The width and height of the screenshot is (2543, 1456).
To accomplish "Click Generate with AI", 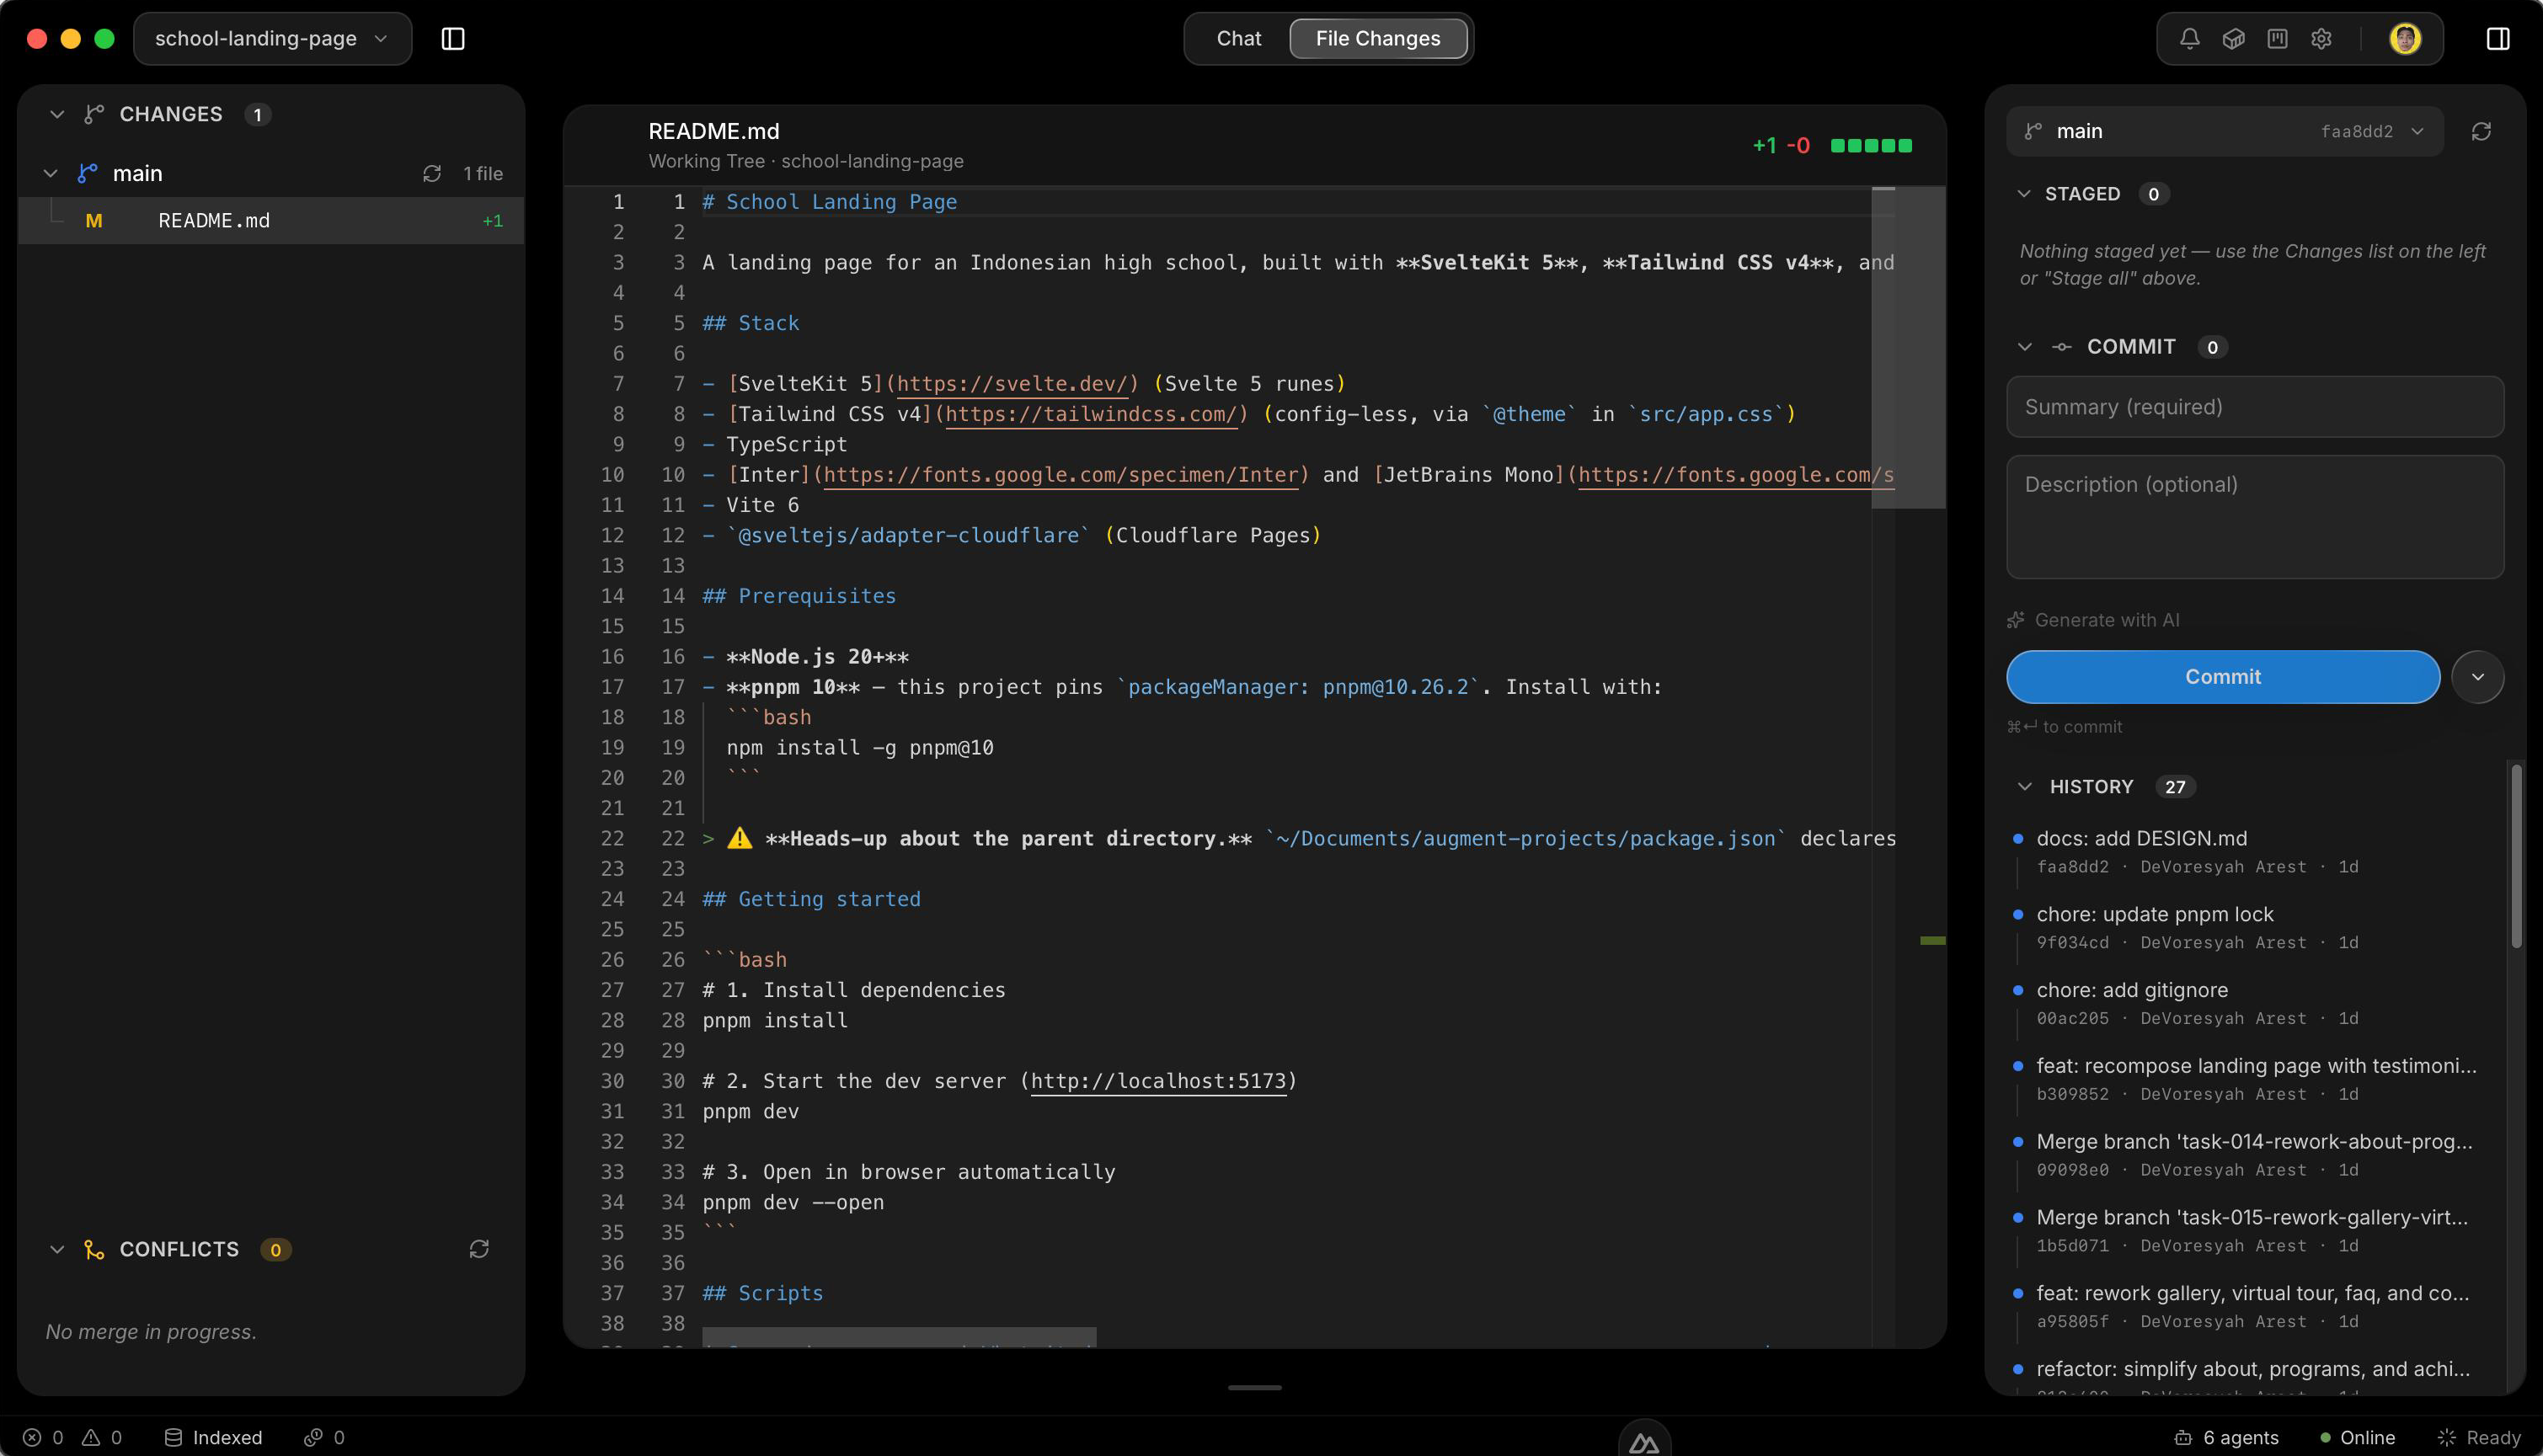I will (2093, 621).
